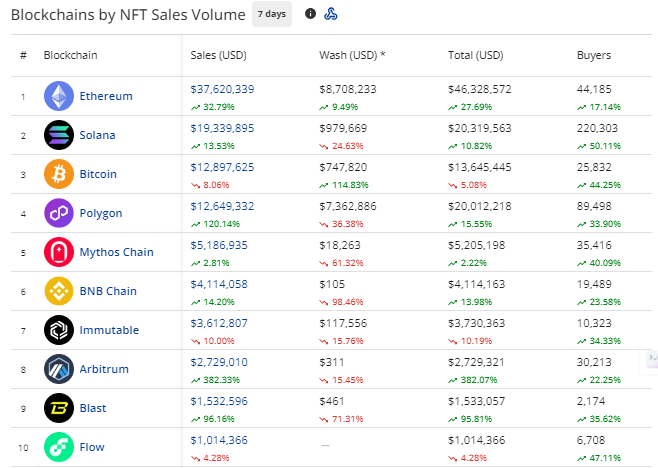The width and height of the screenshot is (658, 468).
Task: Select Mythos Chain buyers count 35,416
Action: [x=594, y=245]
